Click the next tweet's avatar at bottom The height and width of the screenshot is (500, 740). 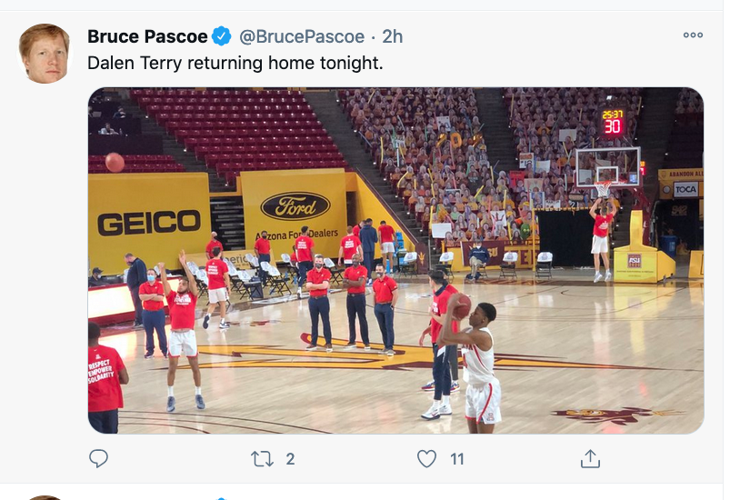pos(45,497)
